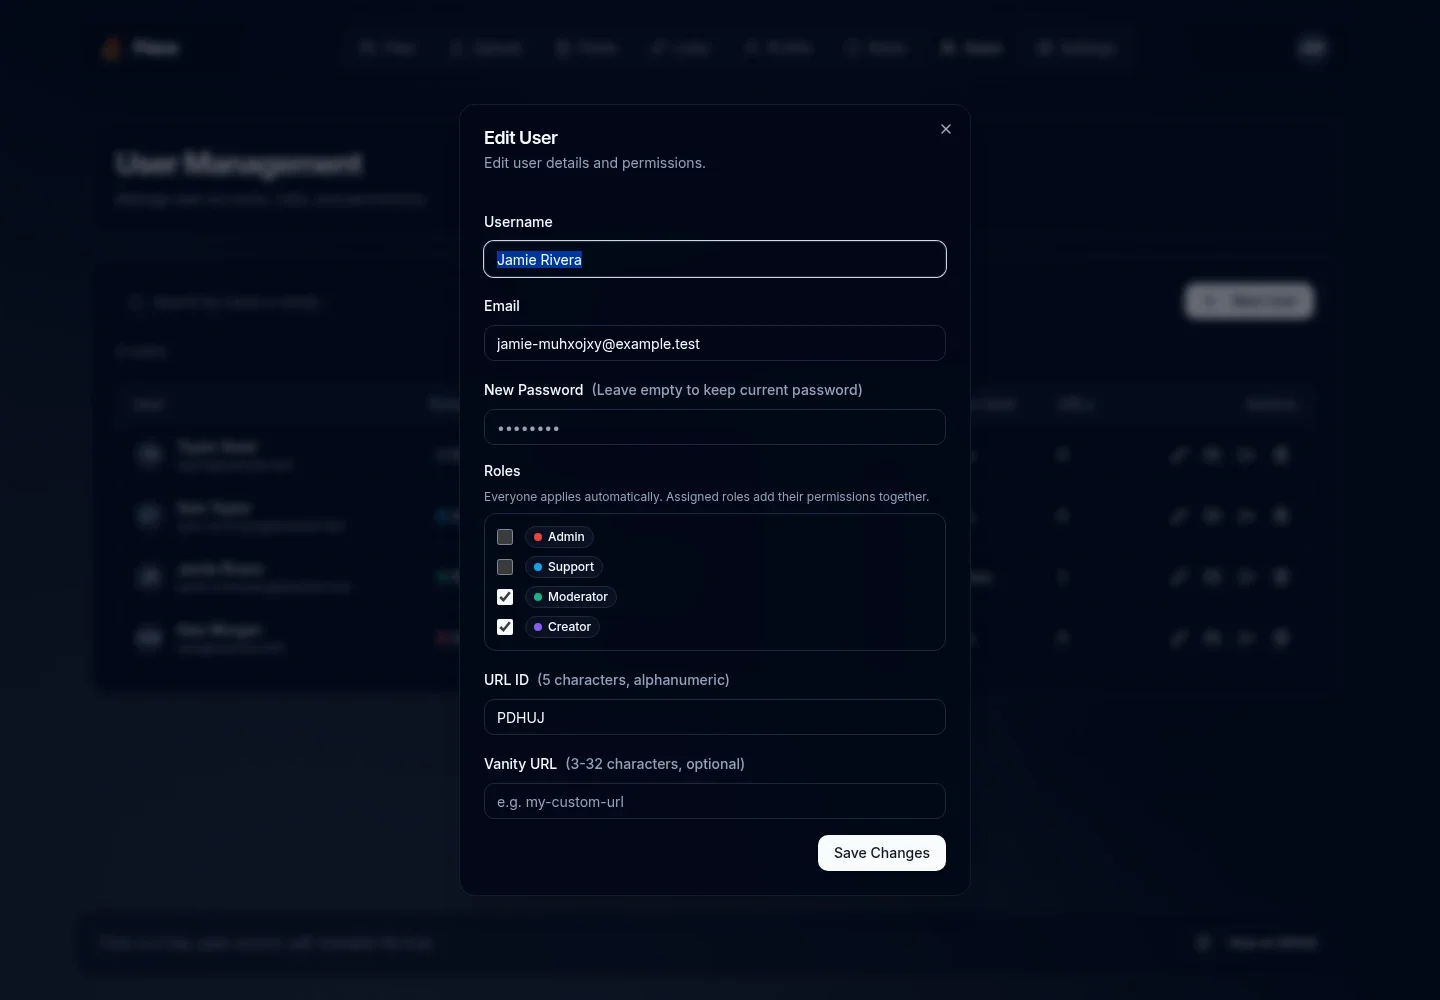
Task: Click the "Edit User" dialog title
Action: [x=521, y=138]
